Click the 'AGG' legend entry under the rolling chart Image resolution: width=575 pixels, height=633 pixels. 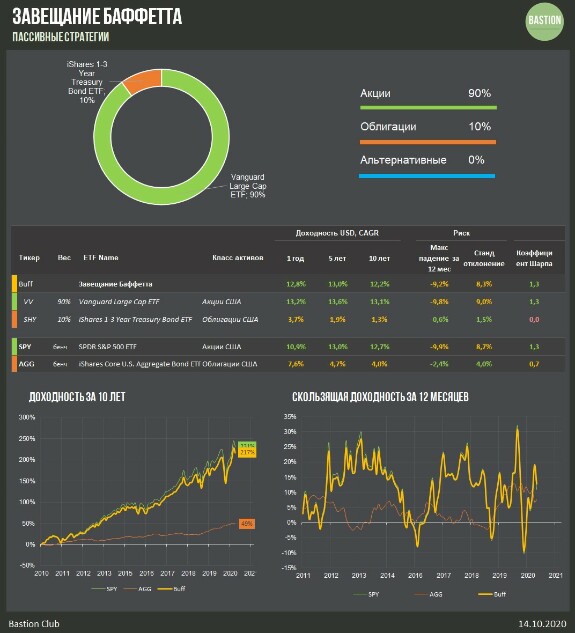point(428,594)
